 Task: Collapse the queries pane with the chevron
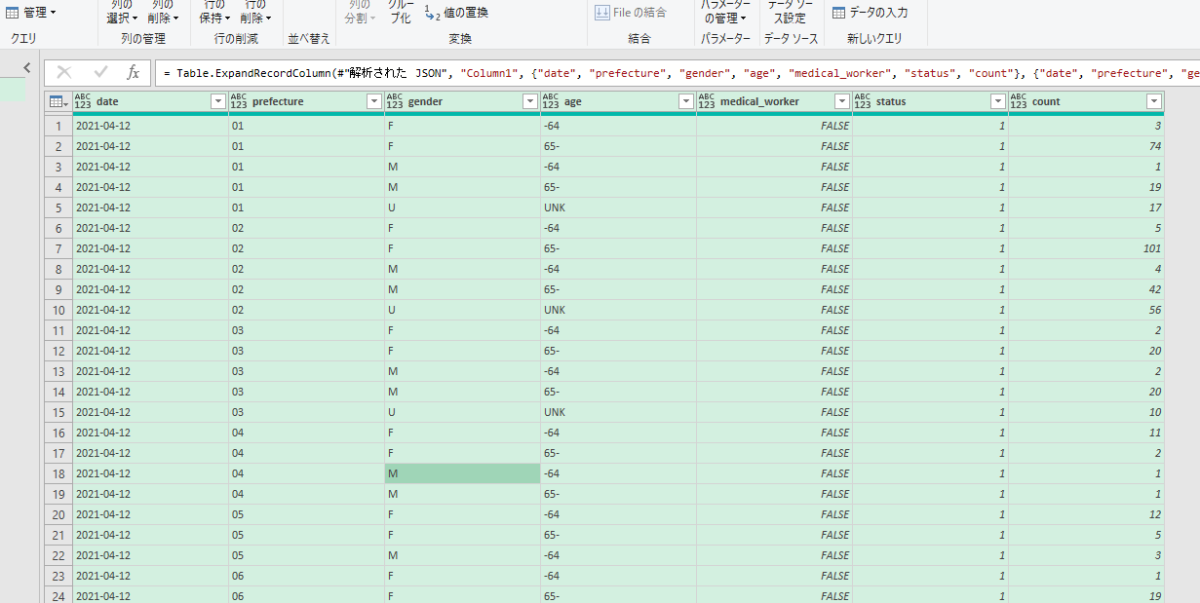pos(27,68)
